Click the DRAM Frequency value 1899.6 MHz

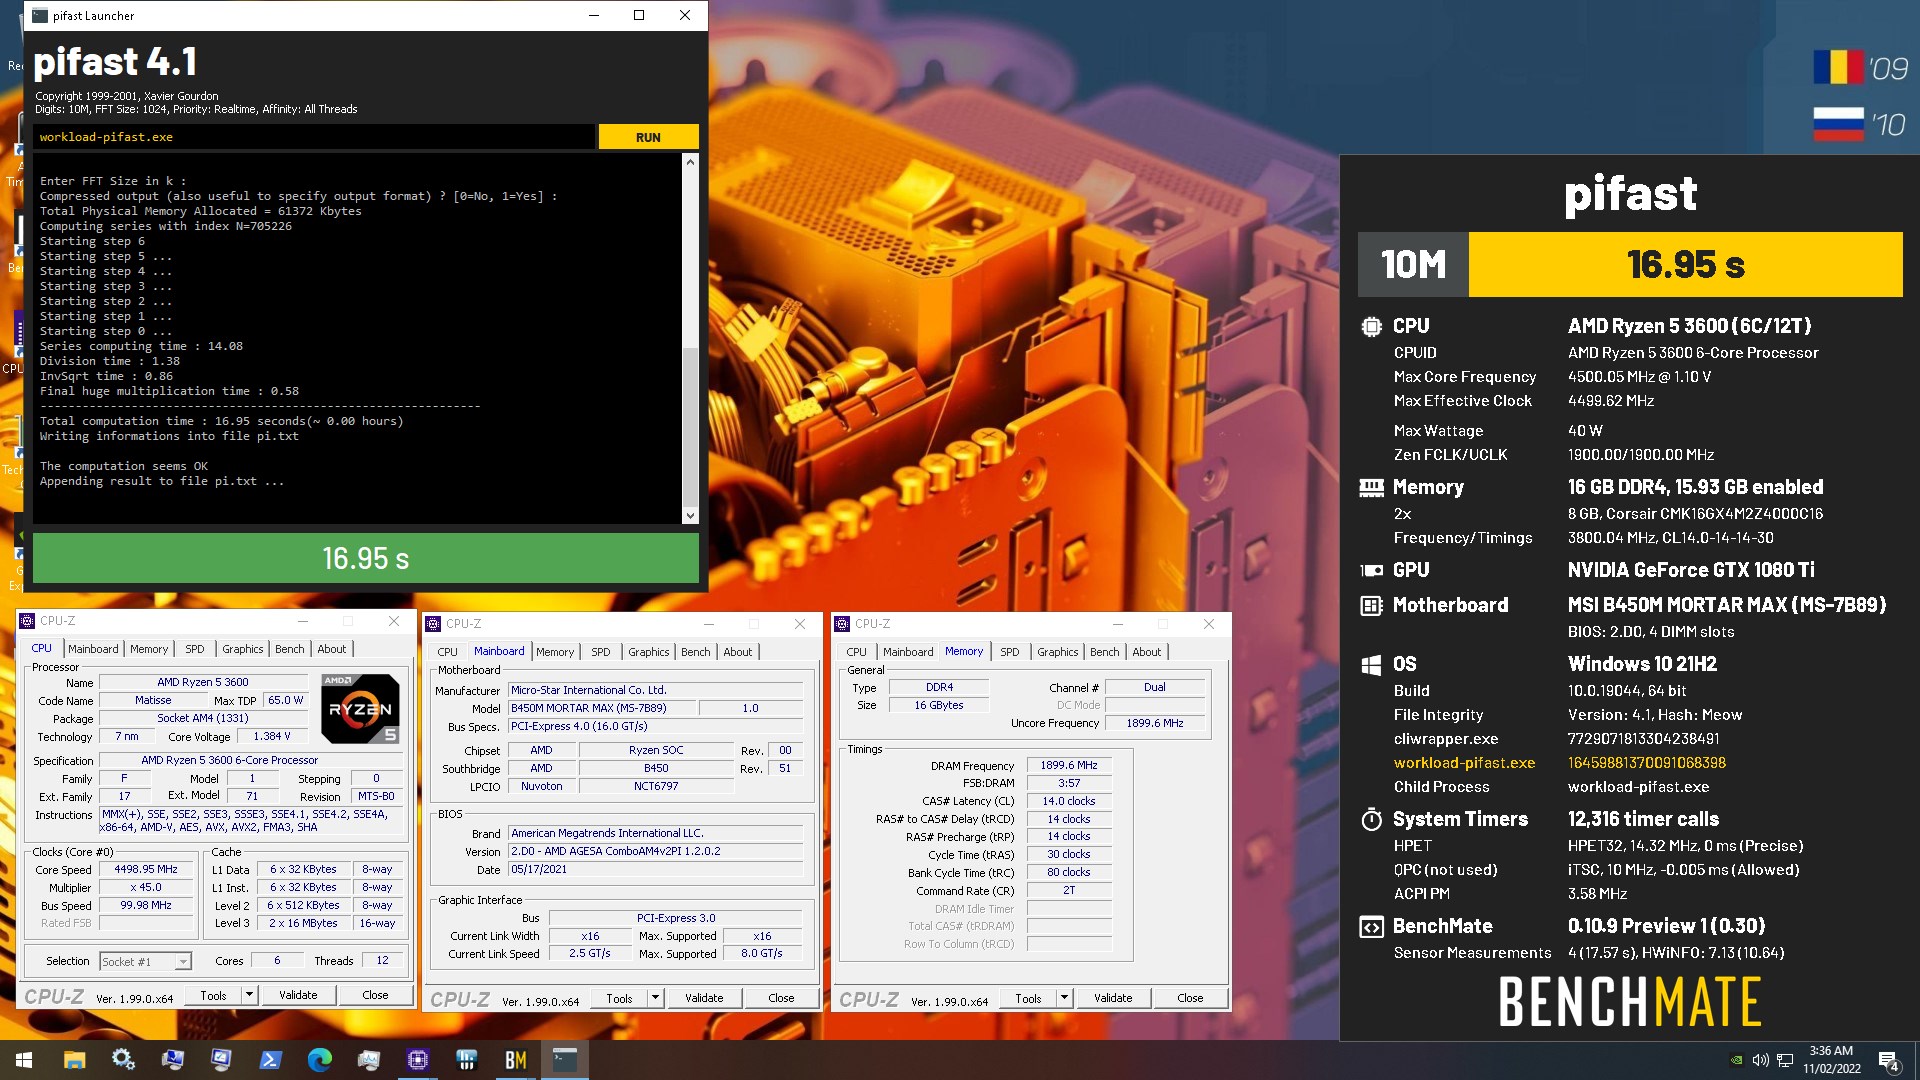[1069, 765]
